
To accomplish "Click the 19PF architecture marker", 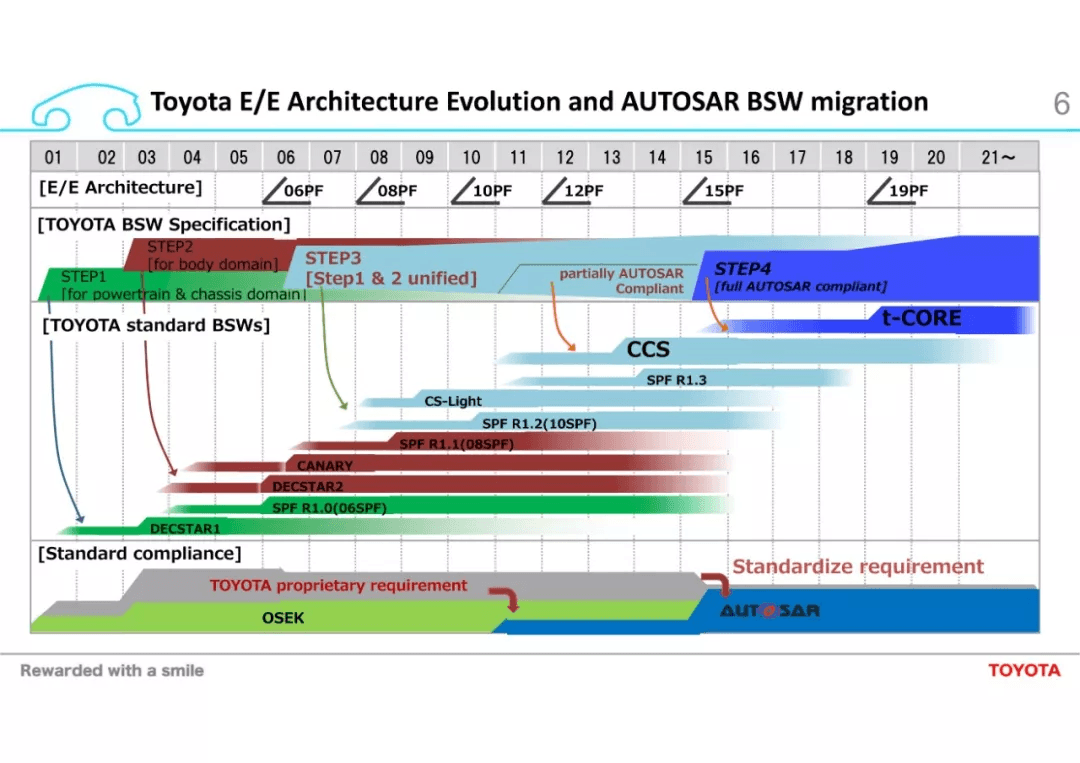I will click(897, 190).
